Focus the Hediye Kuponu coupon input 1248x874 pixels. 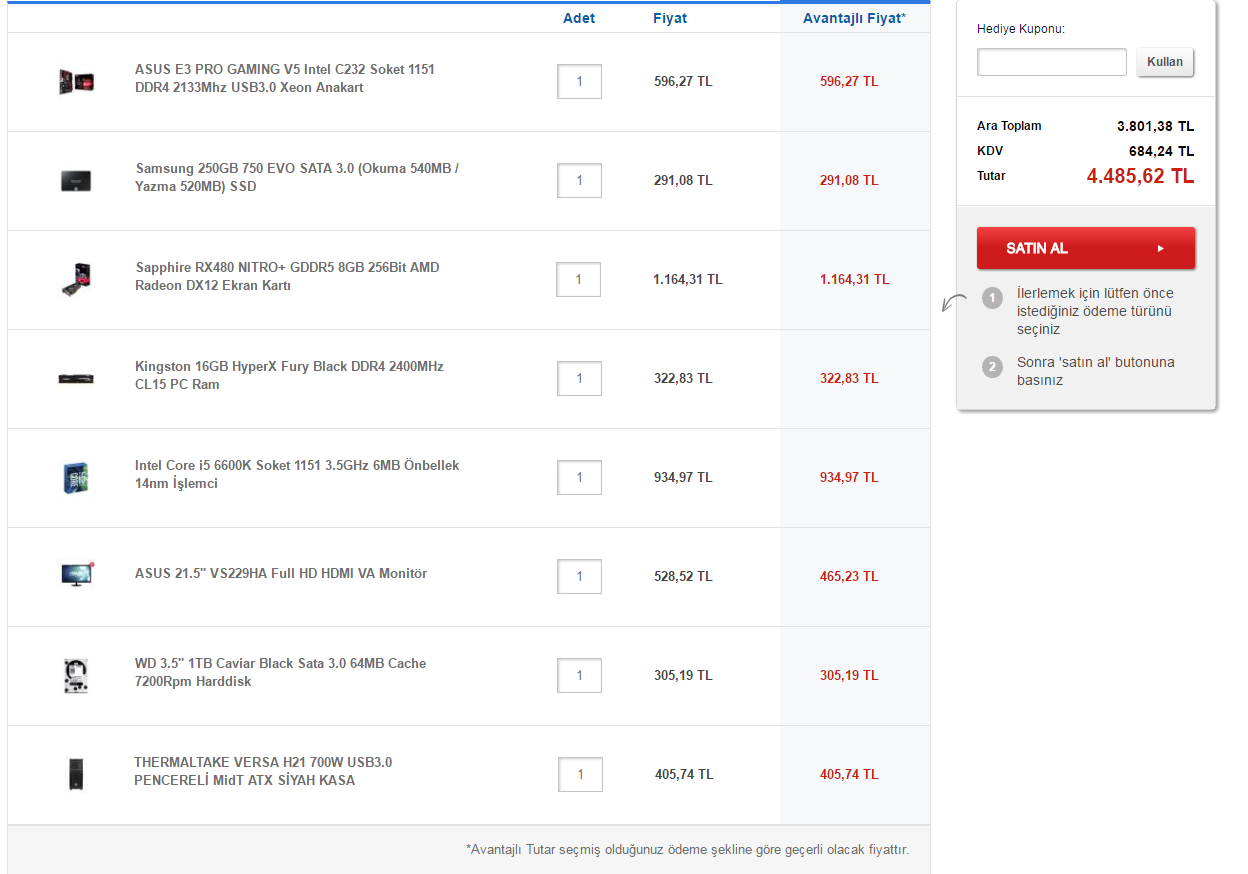pos(1052,62)
